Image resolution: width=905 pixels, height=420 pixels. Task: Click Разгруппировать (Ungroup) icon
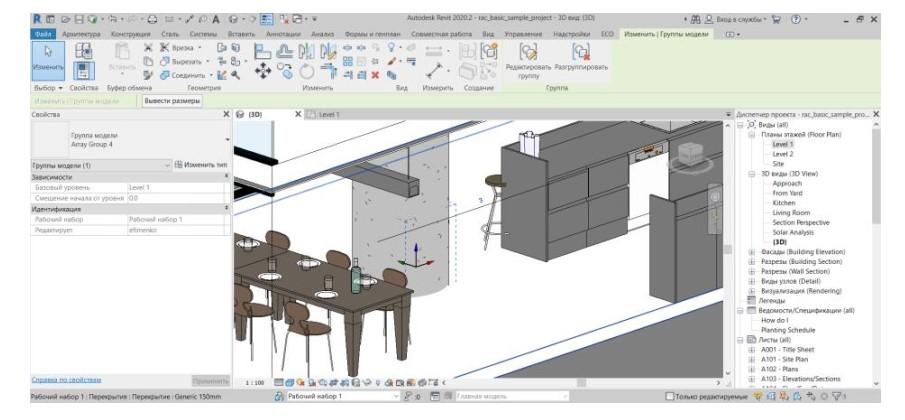click(581, 52)
